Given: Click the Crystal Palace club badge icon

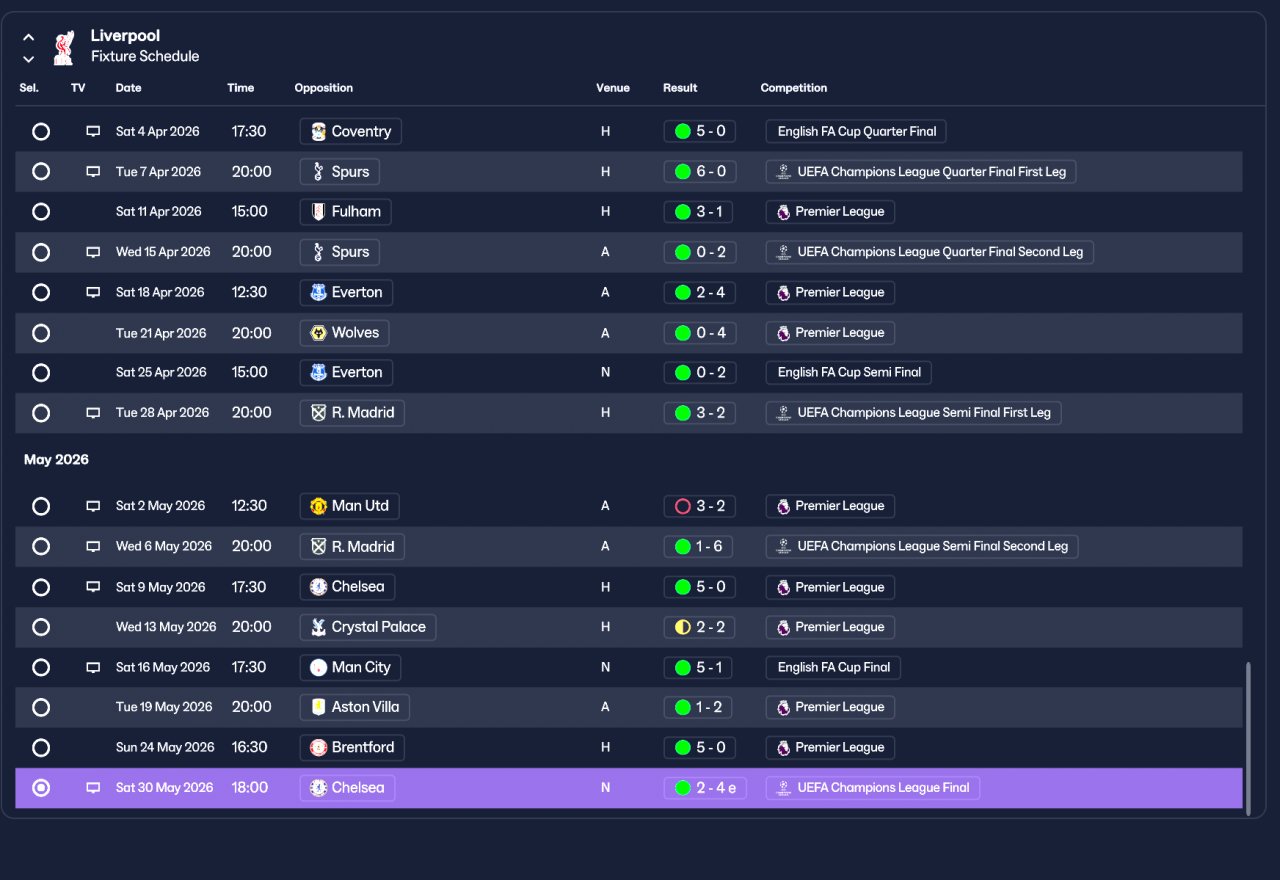Looking at the screenshot, I should coord(319,627).
